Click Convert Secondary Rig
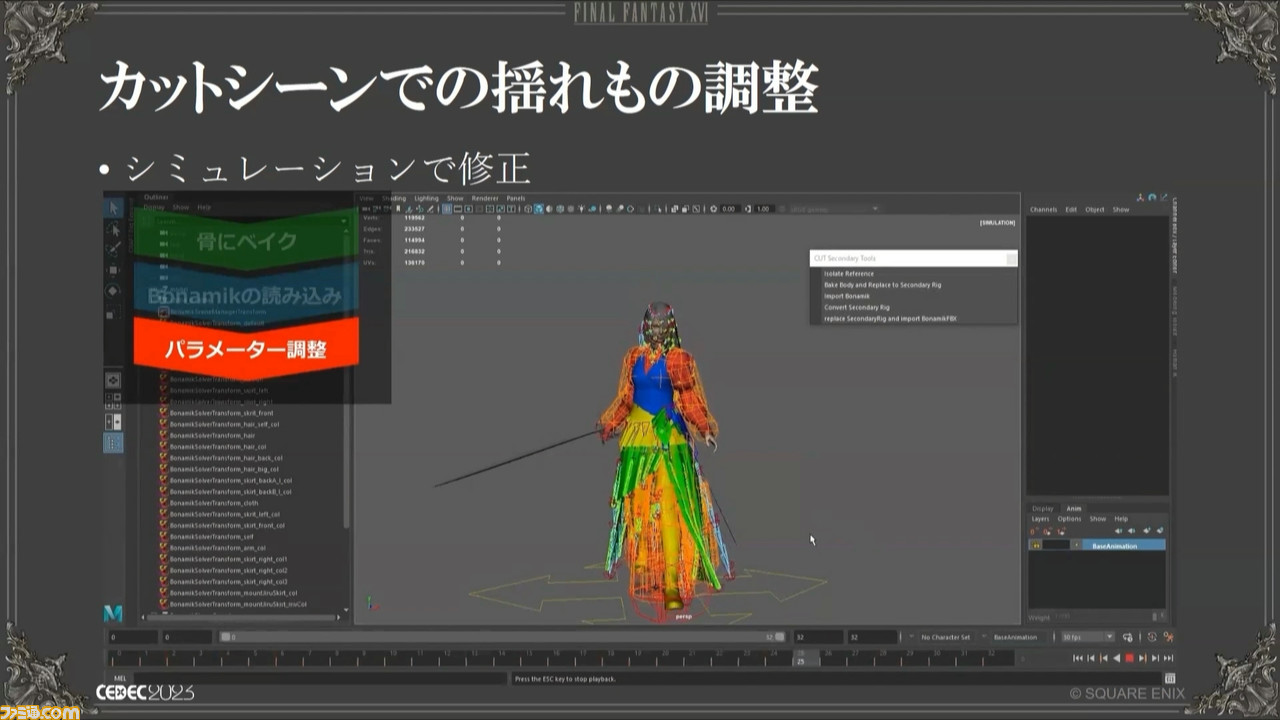 click(x=856, y=307)
